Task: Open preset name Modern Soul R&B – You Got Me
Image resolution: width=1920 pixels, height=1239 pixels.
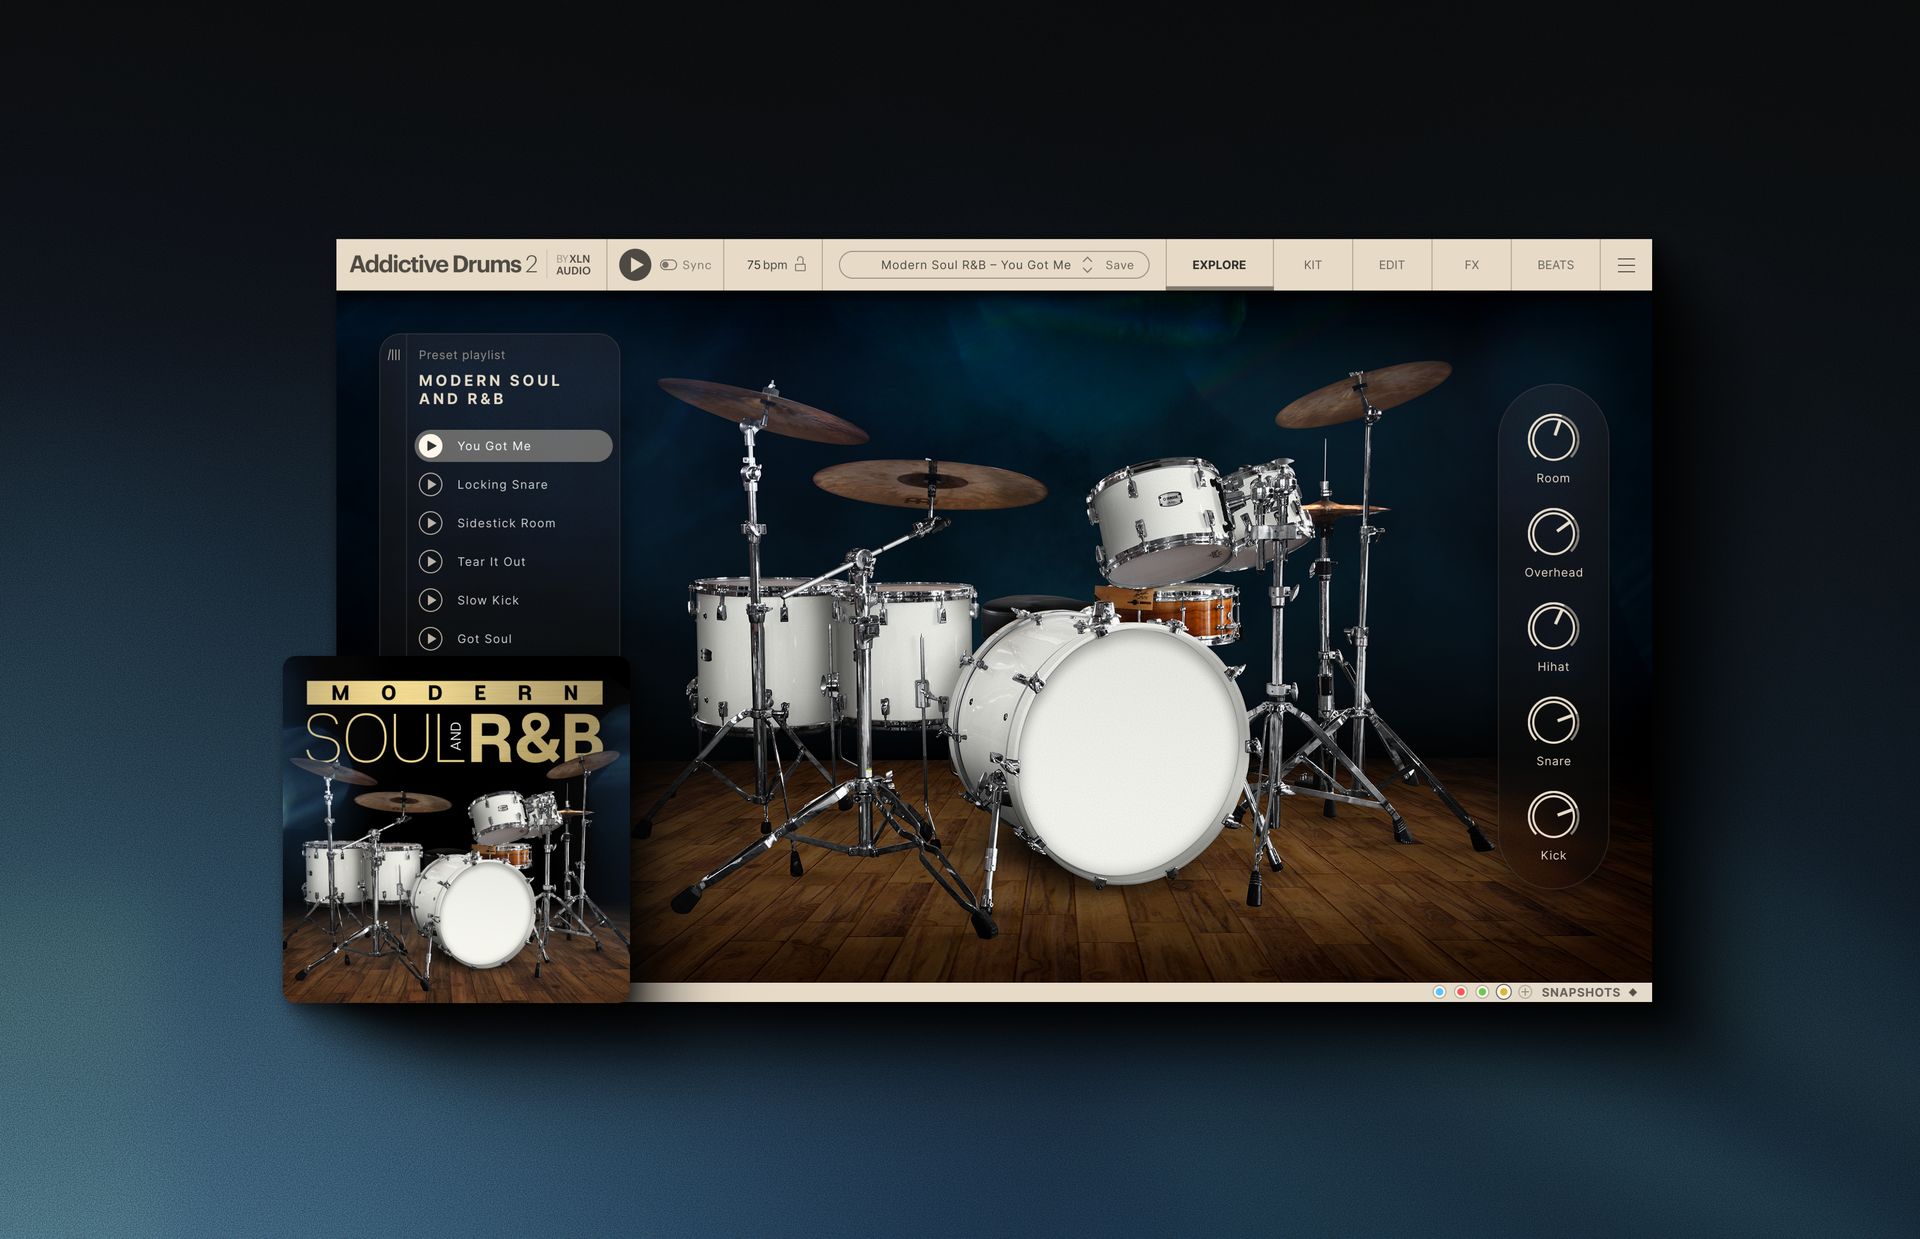Action: pos(975,265)
